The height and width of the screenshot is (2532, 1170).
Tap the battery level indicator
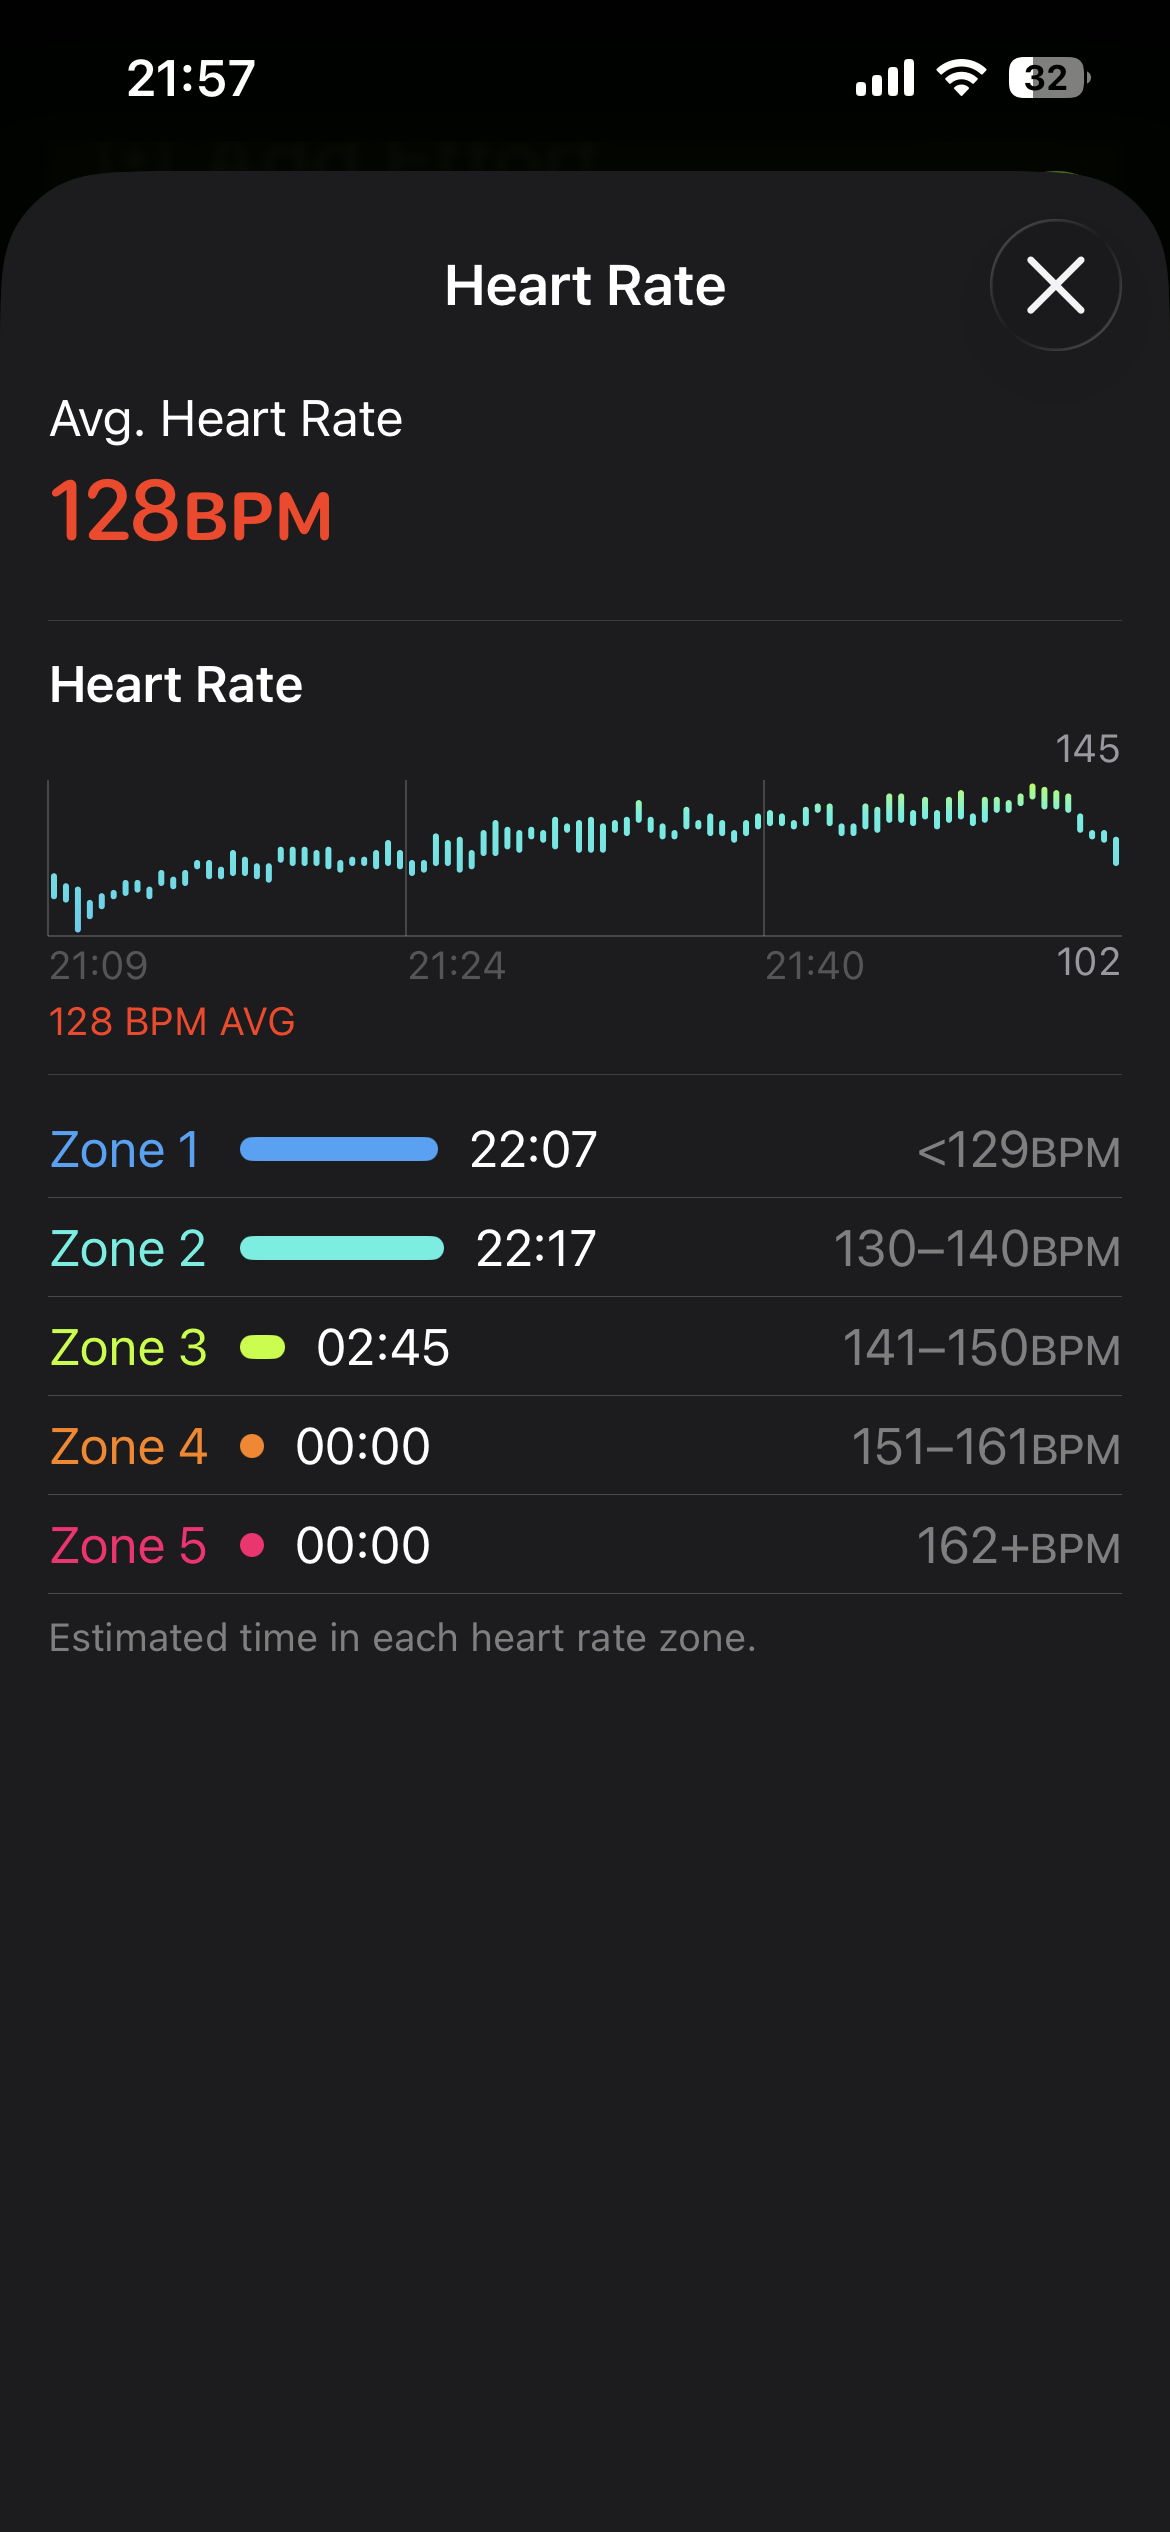click(x=1048, y=78)
